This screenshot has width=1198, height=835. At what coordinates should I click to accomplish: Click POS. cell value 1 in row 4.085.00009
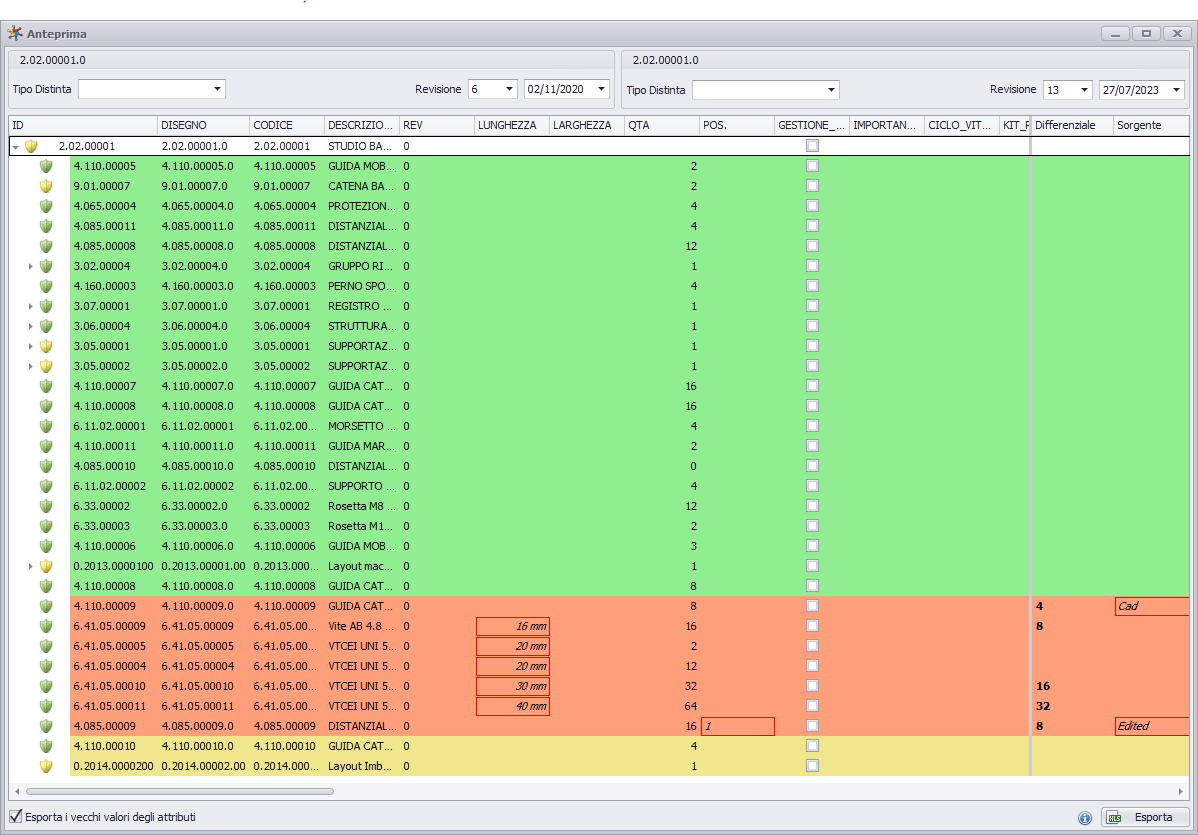(x=737, y=727)
